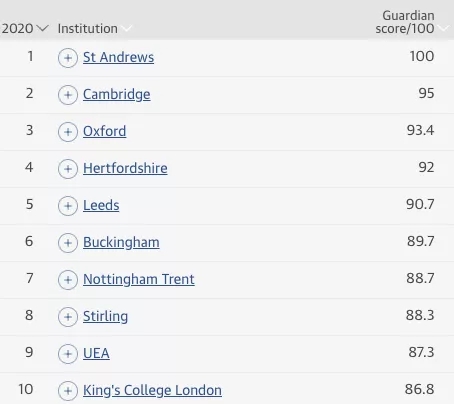454x404 pixels.
Task: Open the Cambridge university link
Action: pos(117,95)
